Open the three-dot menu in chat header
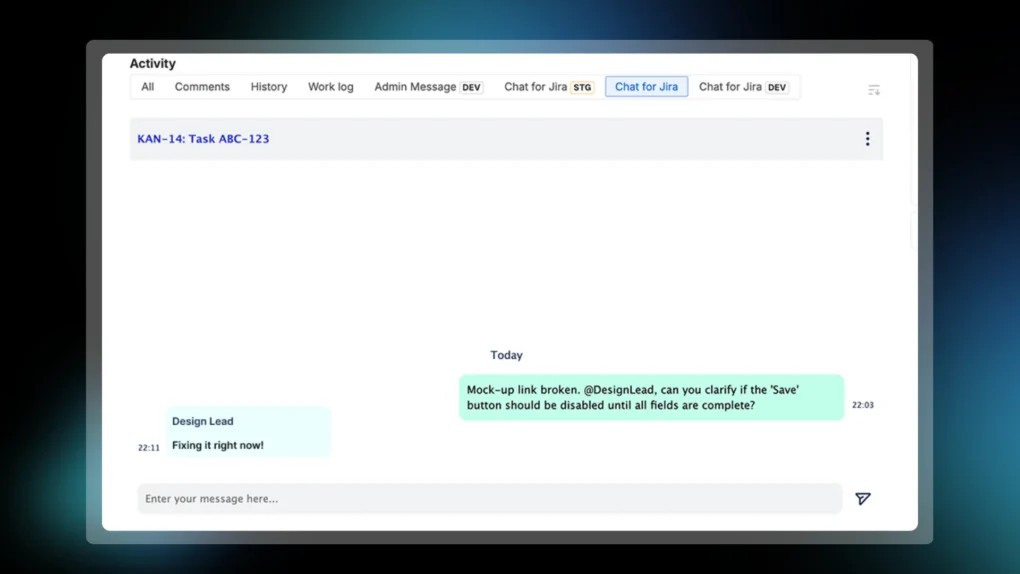The height and width of the screenshot is (574, 1020). (867, 139)
